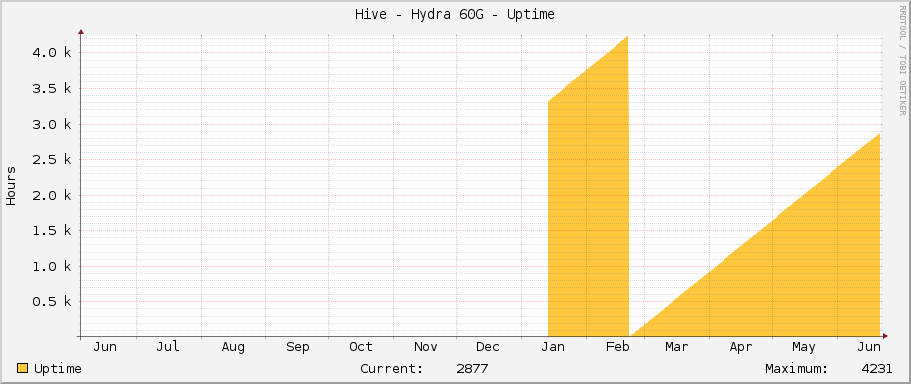Select the maximum value 4231
The image size is (911, 384).
(877, 369)
